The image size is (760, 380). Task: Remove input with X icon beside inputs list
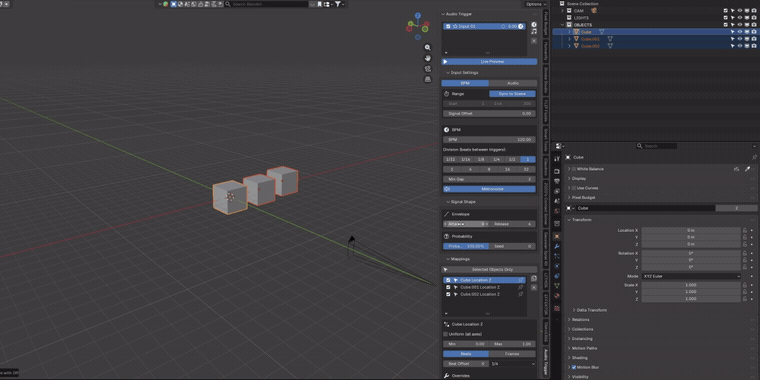point(534,41)
